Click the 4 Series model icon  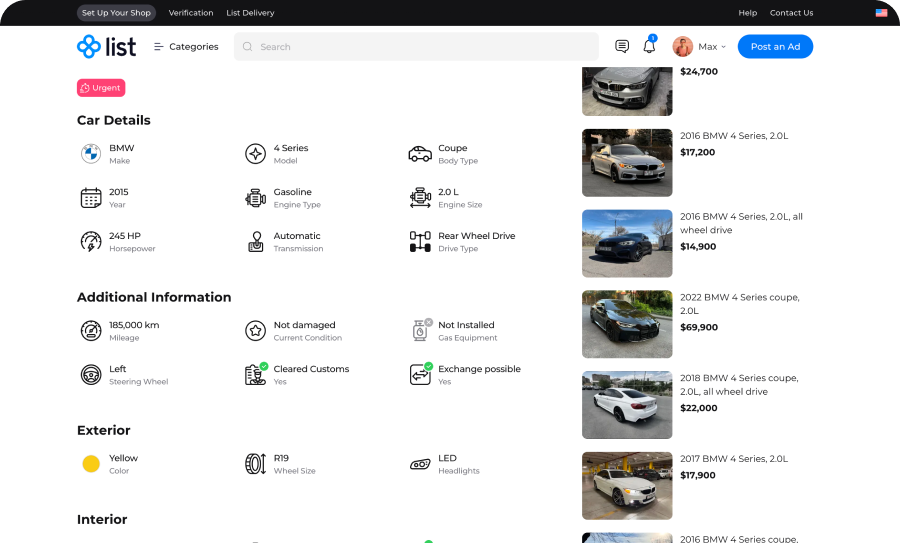pos(255,154)
